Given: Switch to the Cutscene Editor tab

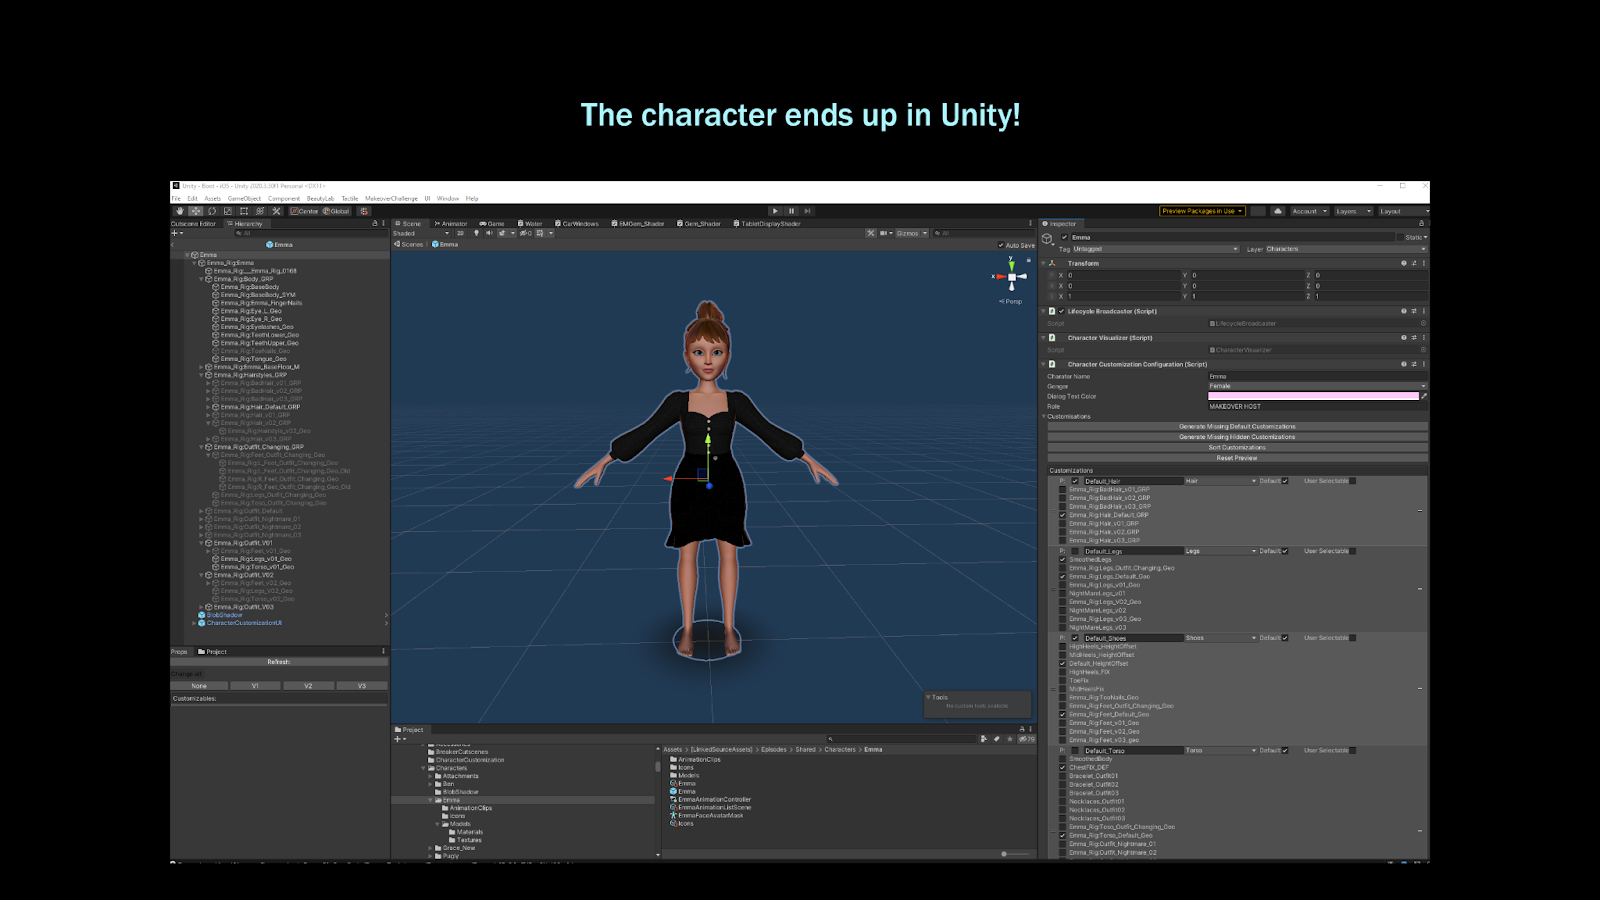Looking at the screenshot, I should (x=194, y=223).
